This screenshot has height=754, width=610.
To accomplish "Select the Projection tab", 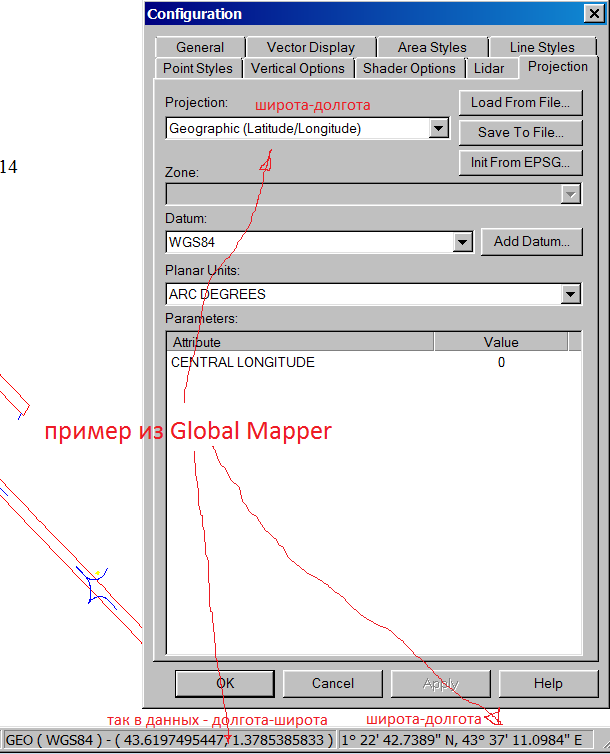I will point(558,67).
